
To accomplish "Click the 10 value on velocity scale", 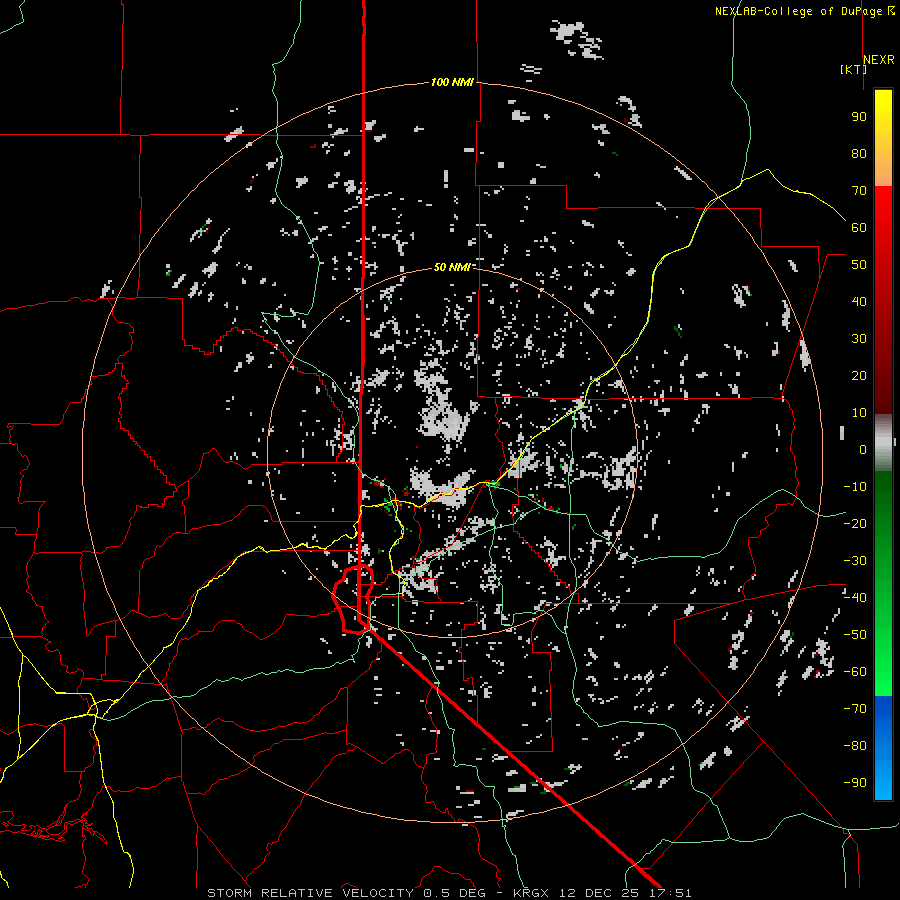I will pyautogui.click(x=859, y=413).
